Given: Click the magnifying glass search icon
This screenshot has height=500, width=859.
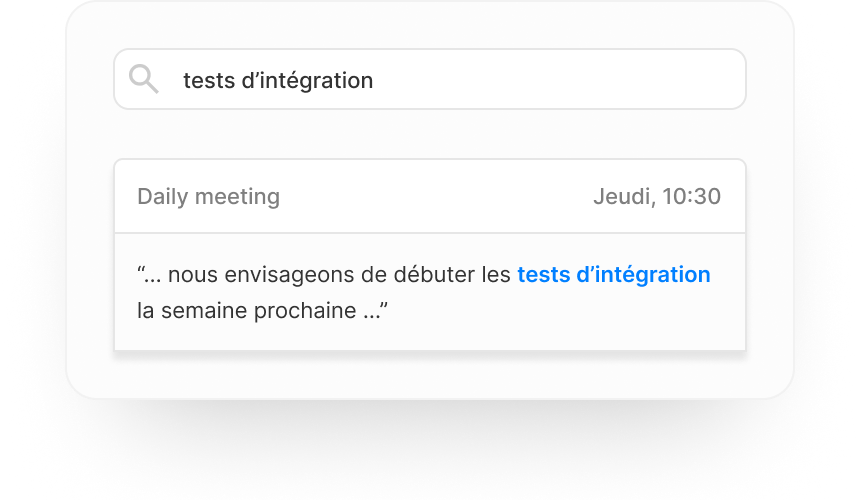Looking at the screenshot, I should [x=144, y=79].
